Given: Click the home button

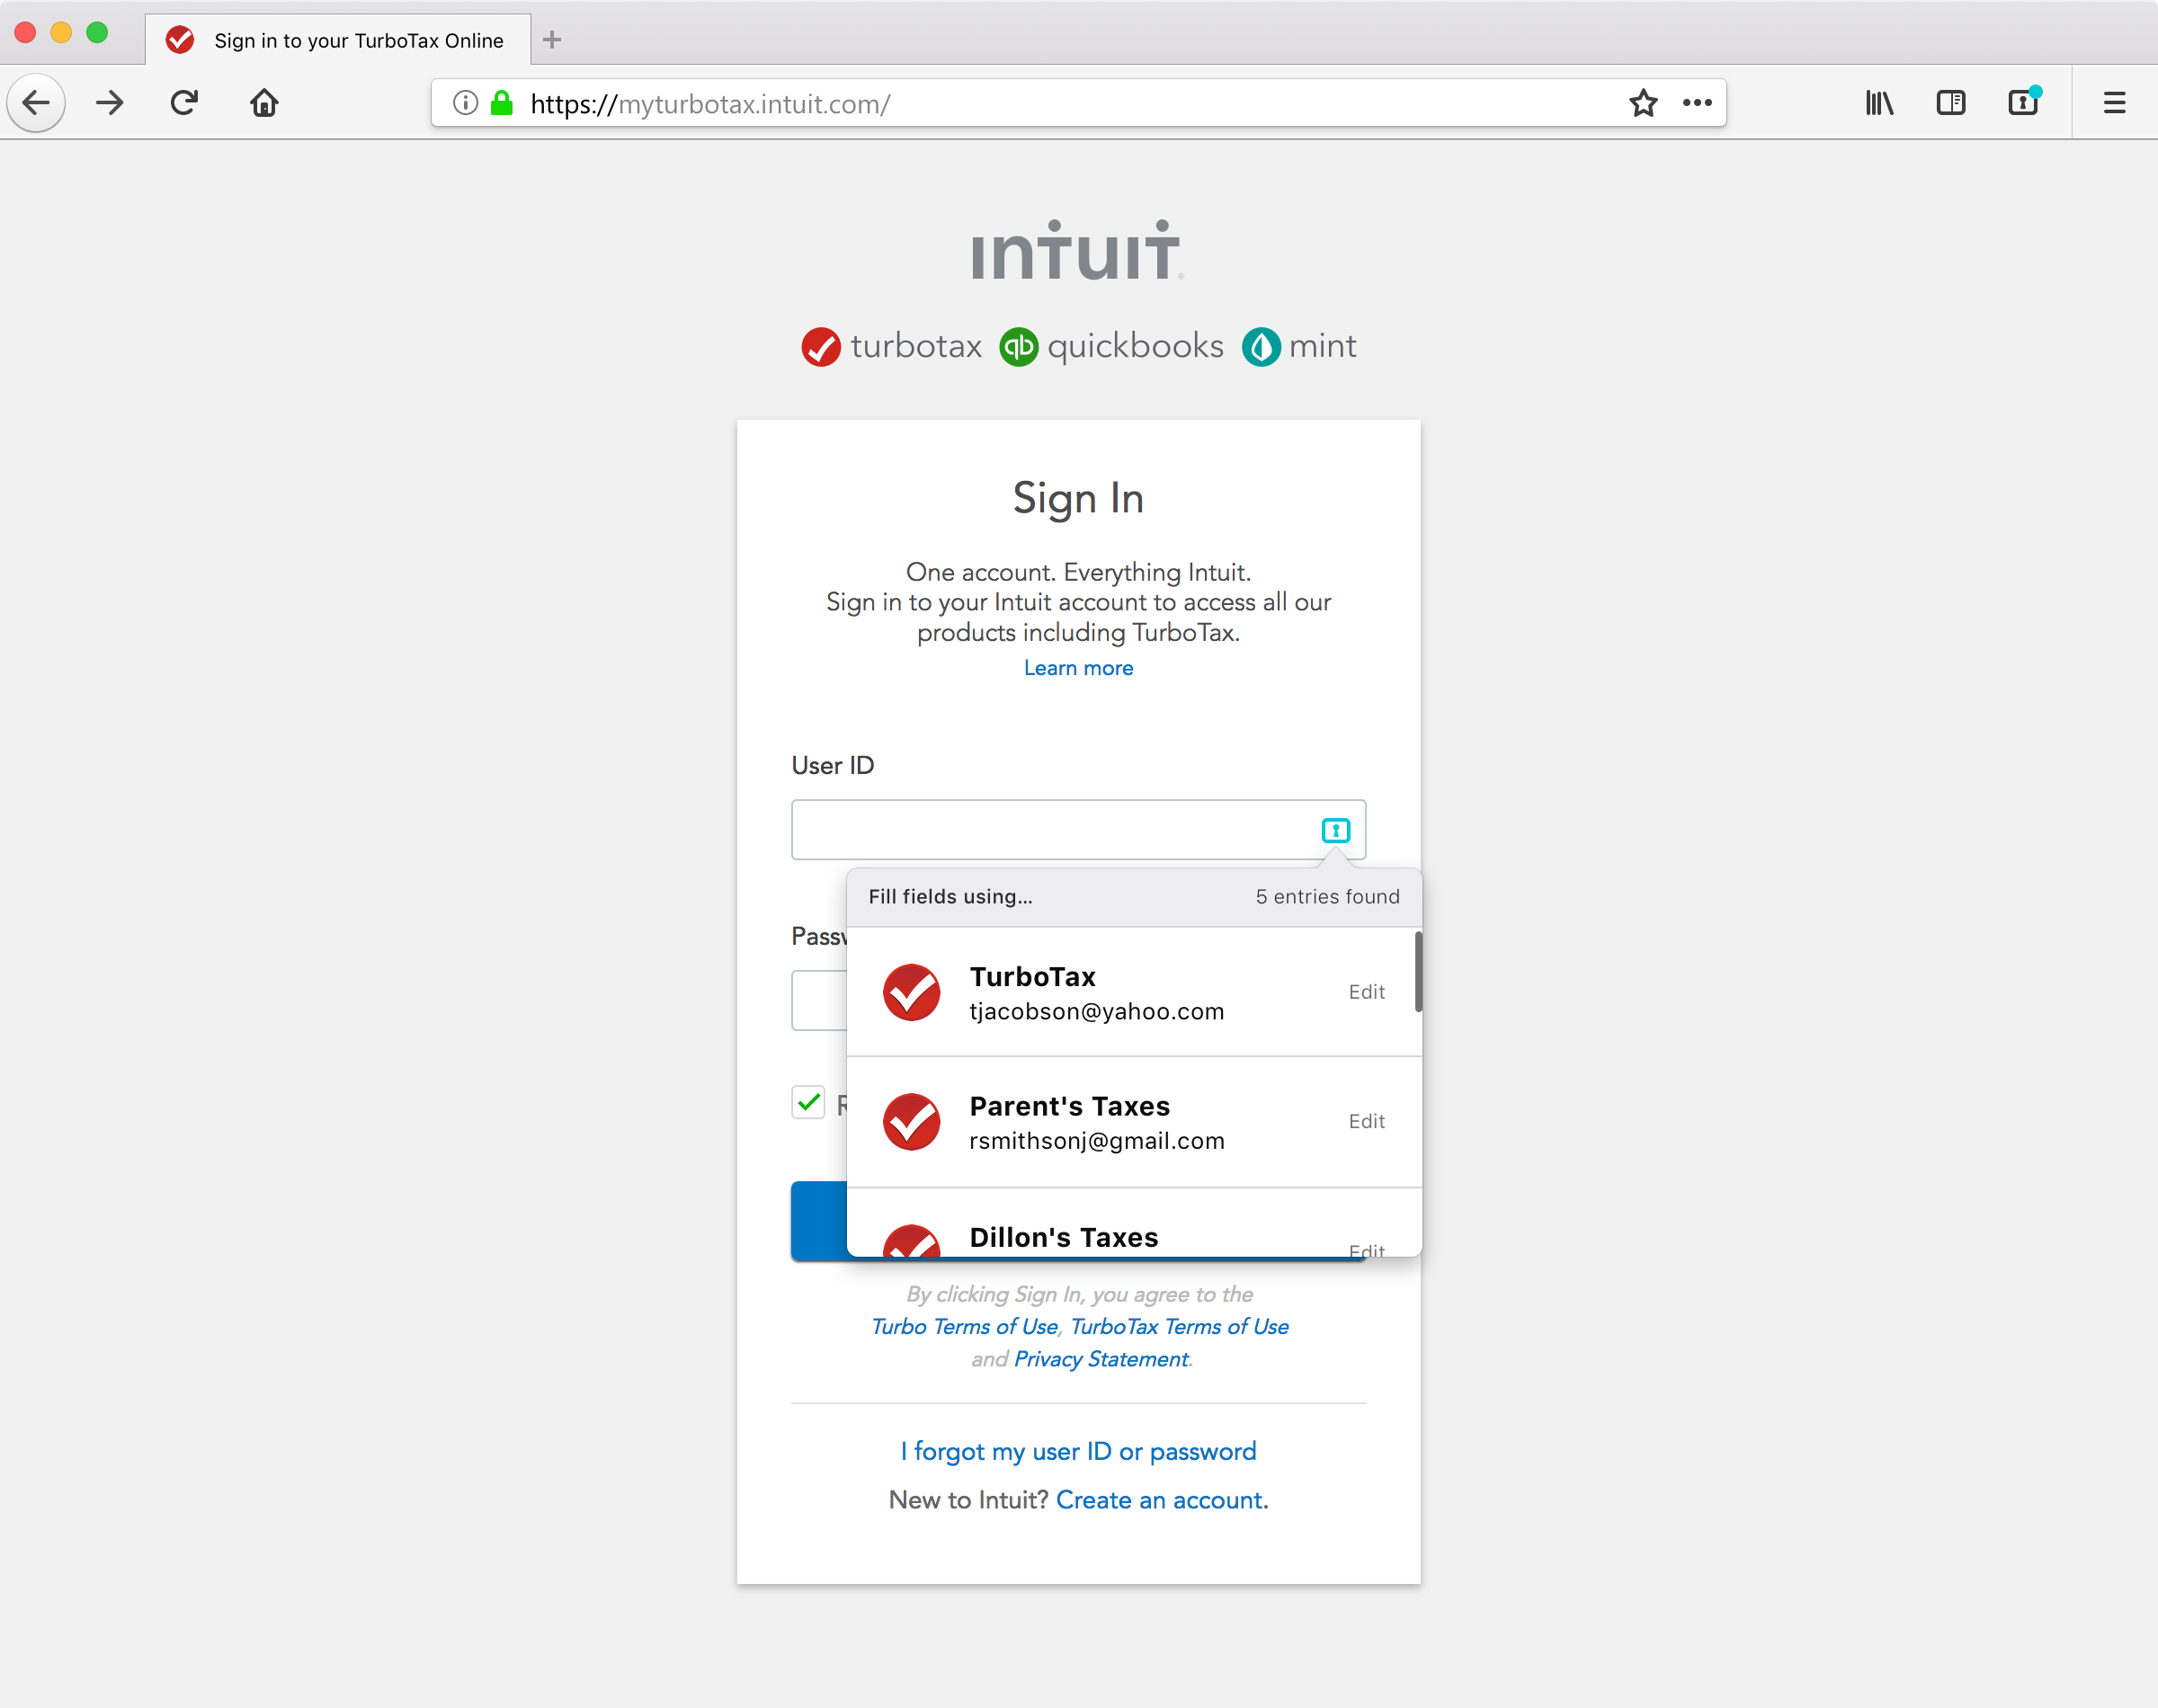Looking at the screenshot, I should point(263,102).
